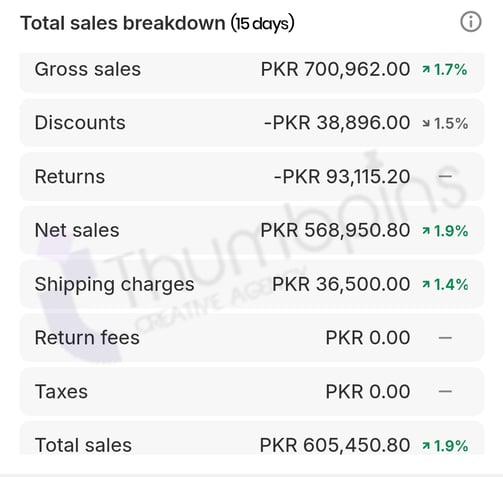Click the trend arrow beside Total sales 1.9%
Image resolution: width=503 pixels, height=477 pixels.
click(426, 446)
